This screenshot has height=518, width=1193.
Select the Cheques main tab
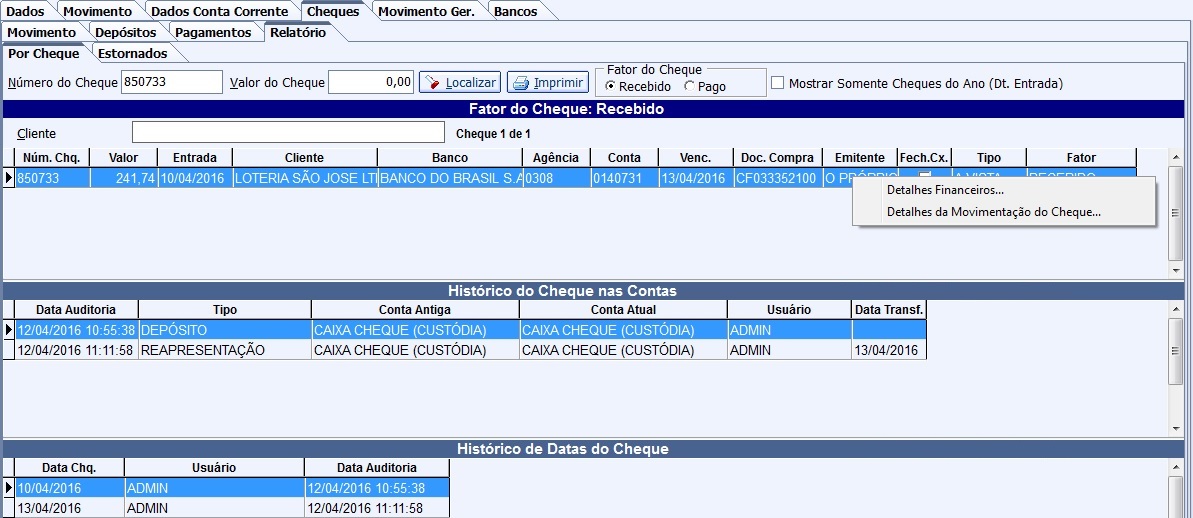332,11
